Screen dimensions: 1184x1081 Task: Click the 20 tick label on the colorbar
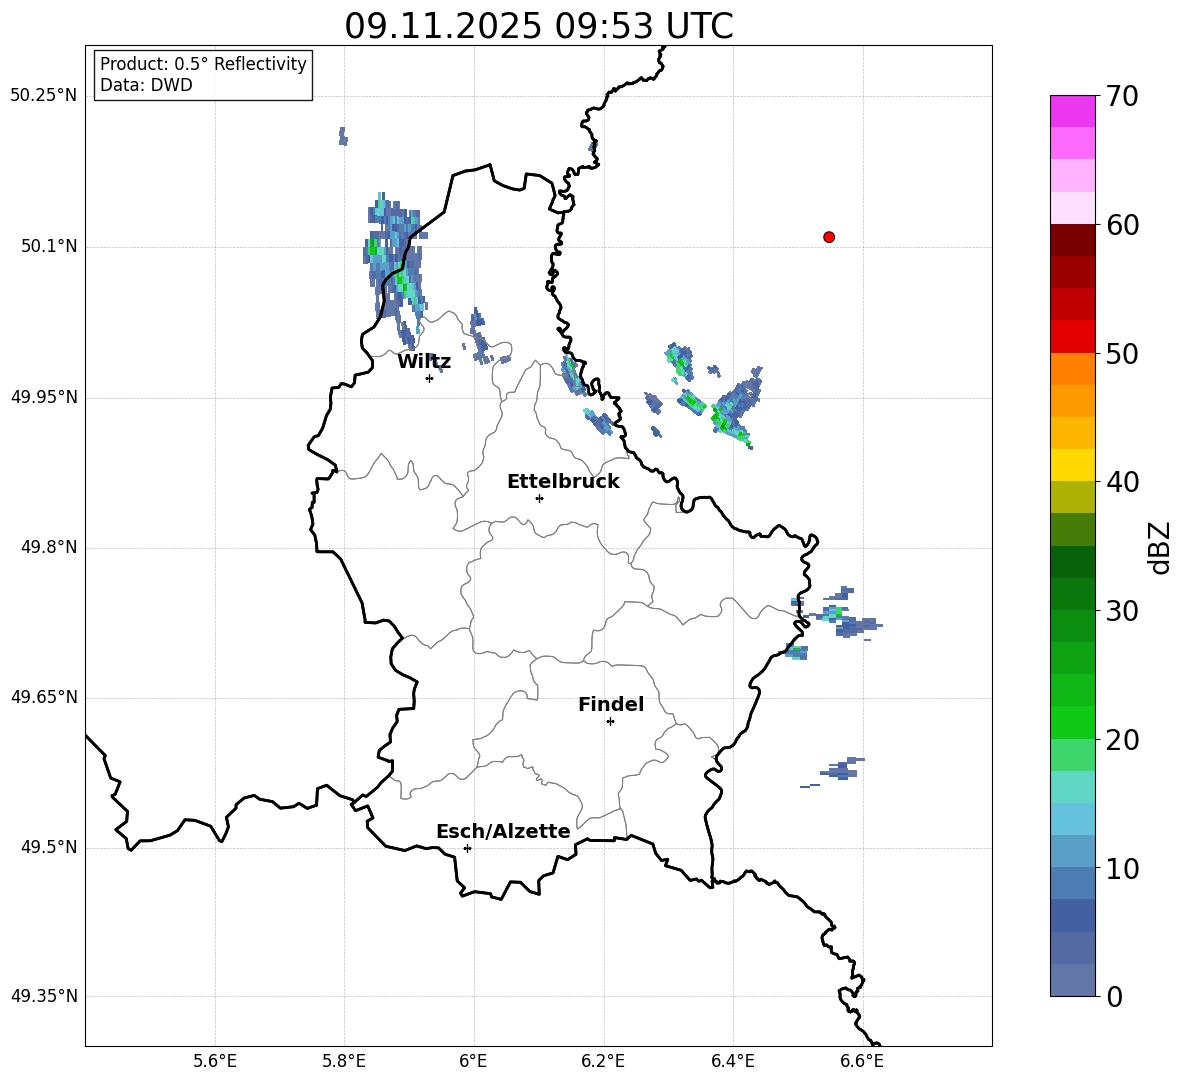[x=1122, y=740]
